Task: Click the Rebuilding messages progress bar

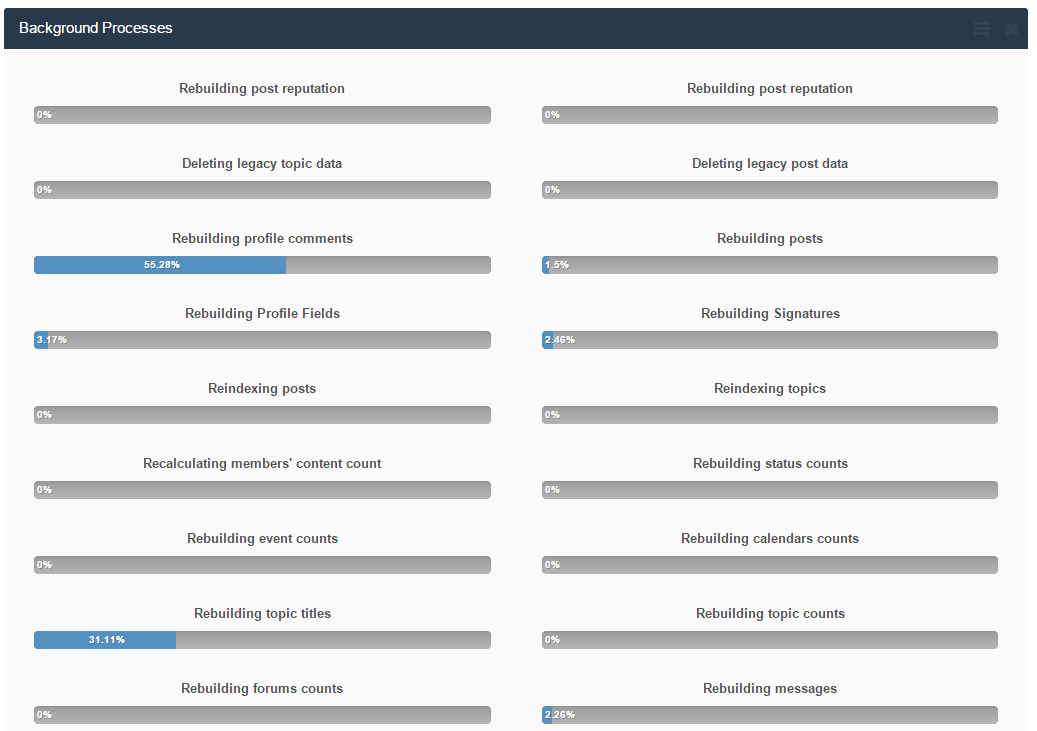Action: coord(770,715)
